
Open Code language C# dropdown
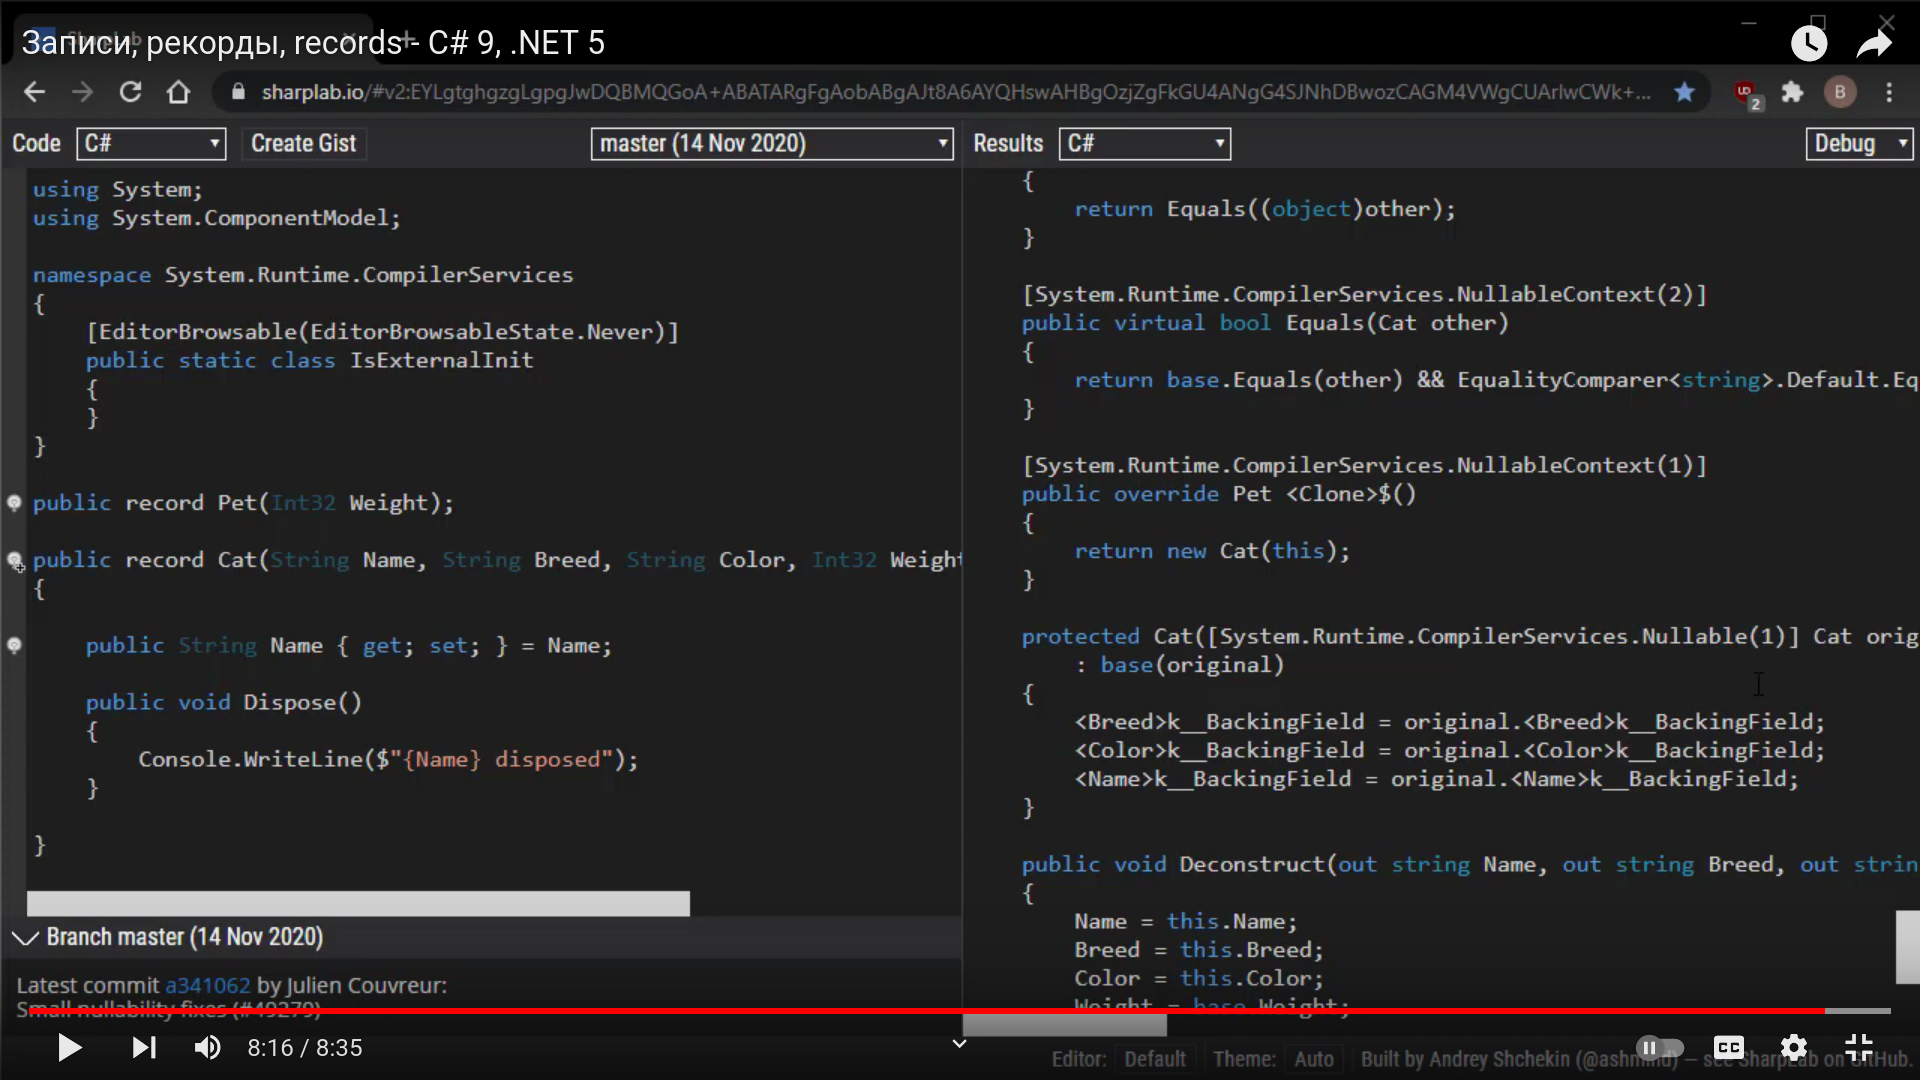(151, 144)
